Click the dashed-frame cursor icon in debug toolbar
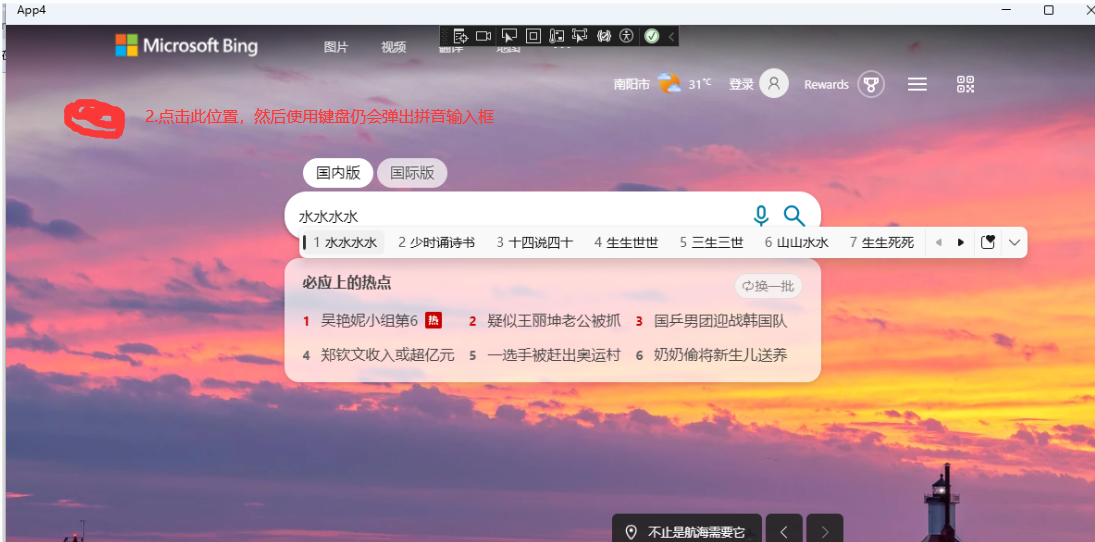Screen dimensions: 1095x542 [580, 36]
